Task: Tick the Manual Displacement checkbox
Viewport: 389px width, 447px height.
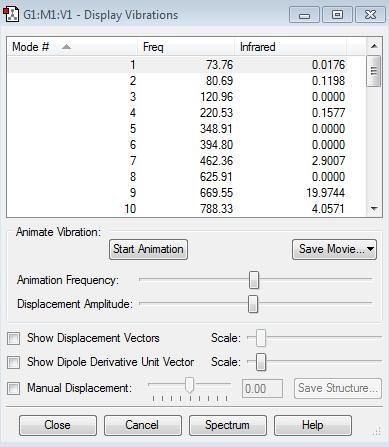Action: point(14,388)
